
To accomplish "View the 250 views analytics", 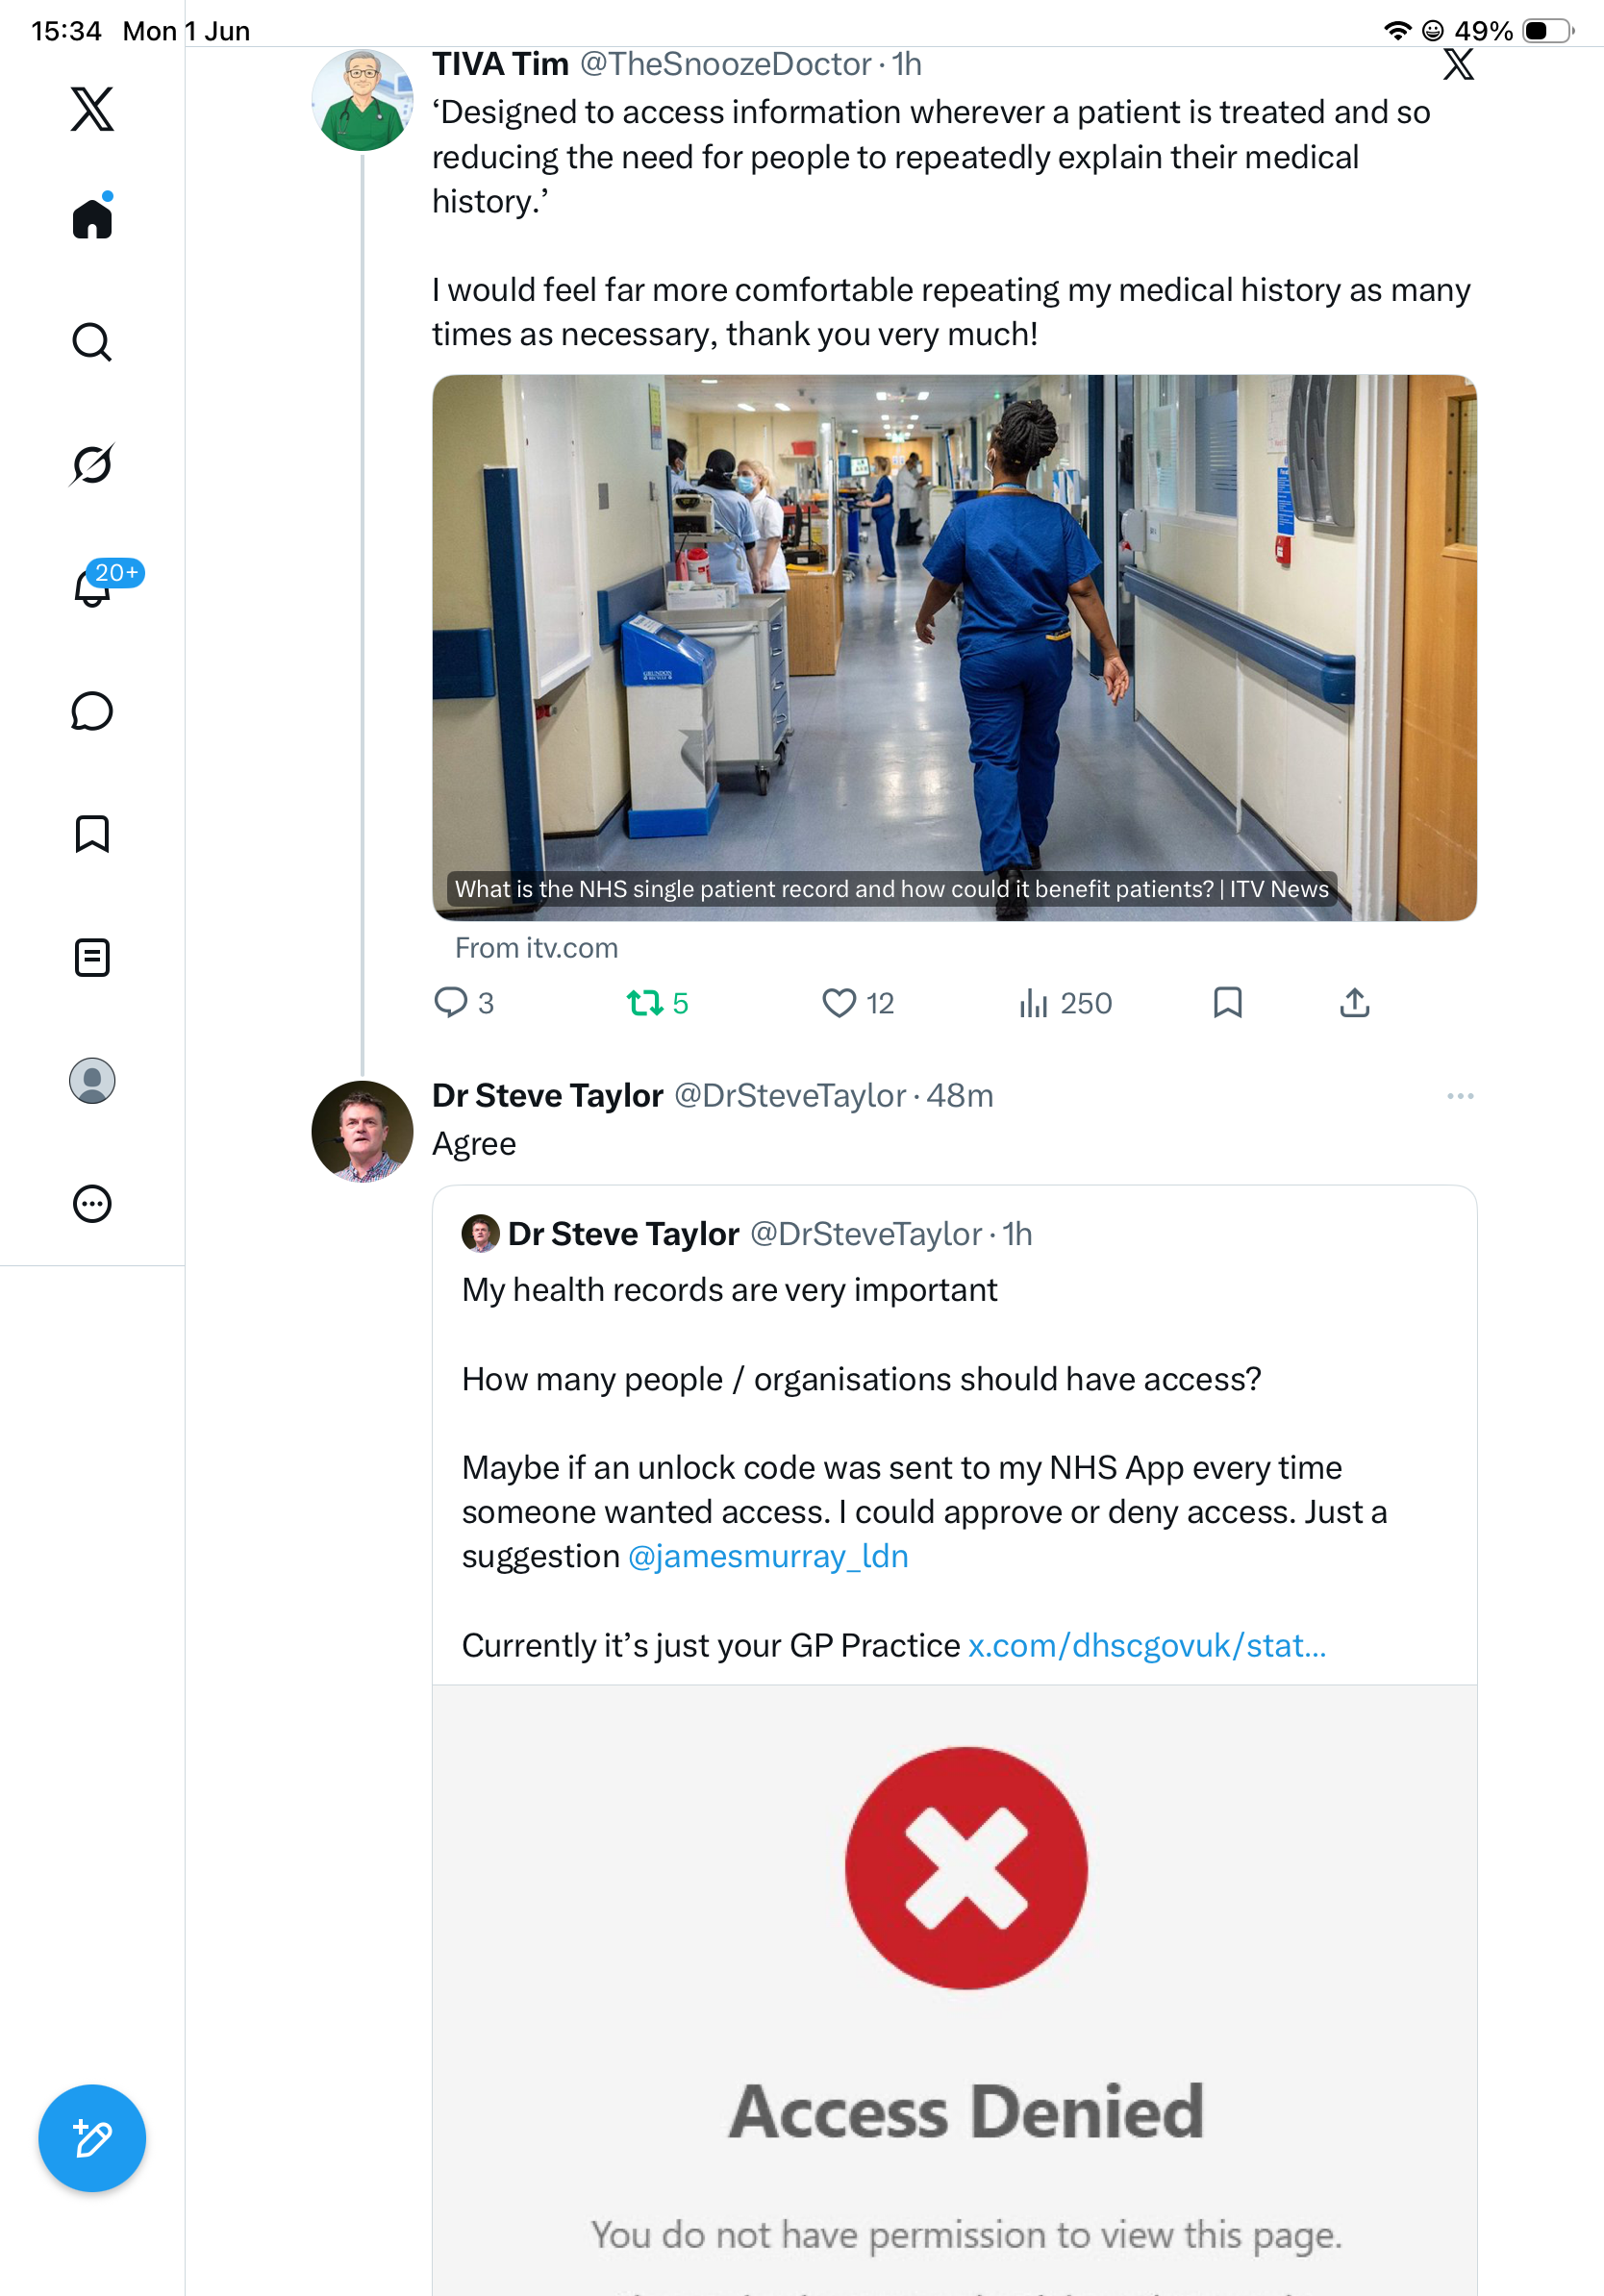I will tap(1065, 1002).
